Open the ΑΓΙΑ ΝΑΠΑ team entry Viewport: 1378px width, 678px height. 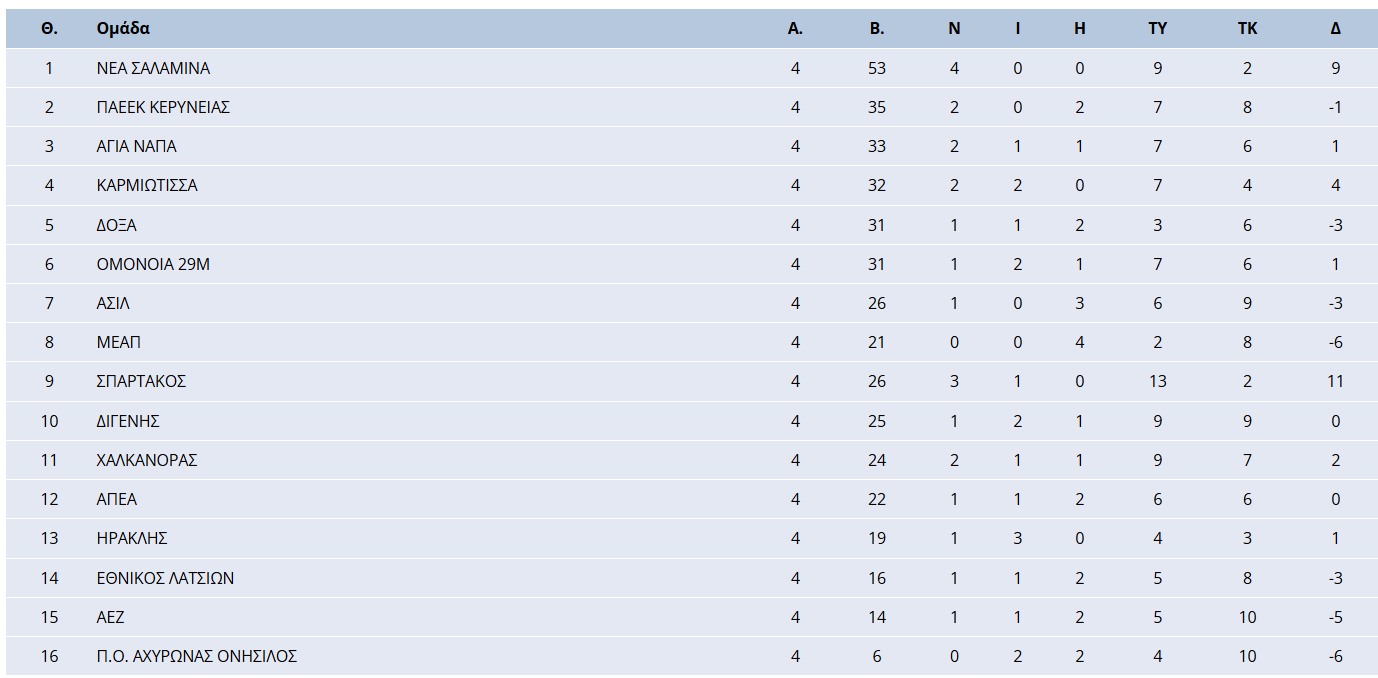pos(136,146)
